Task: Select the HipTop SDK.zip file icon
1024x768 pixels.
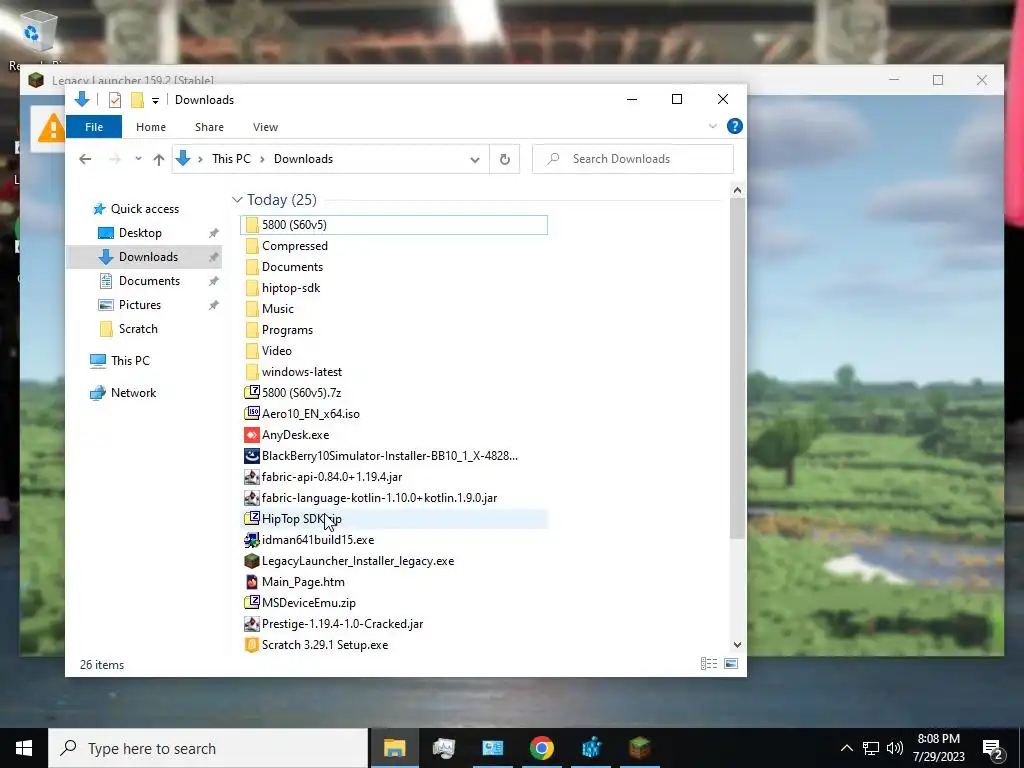Action: (251, 519)
